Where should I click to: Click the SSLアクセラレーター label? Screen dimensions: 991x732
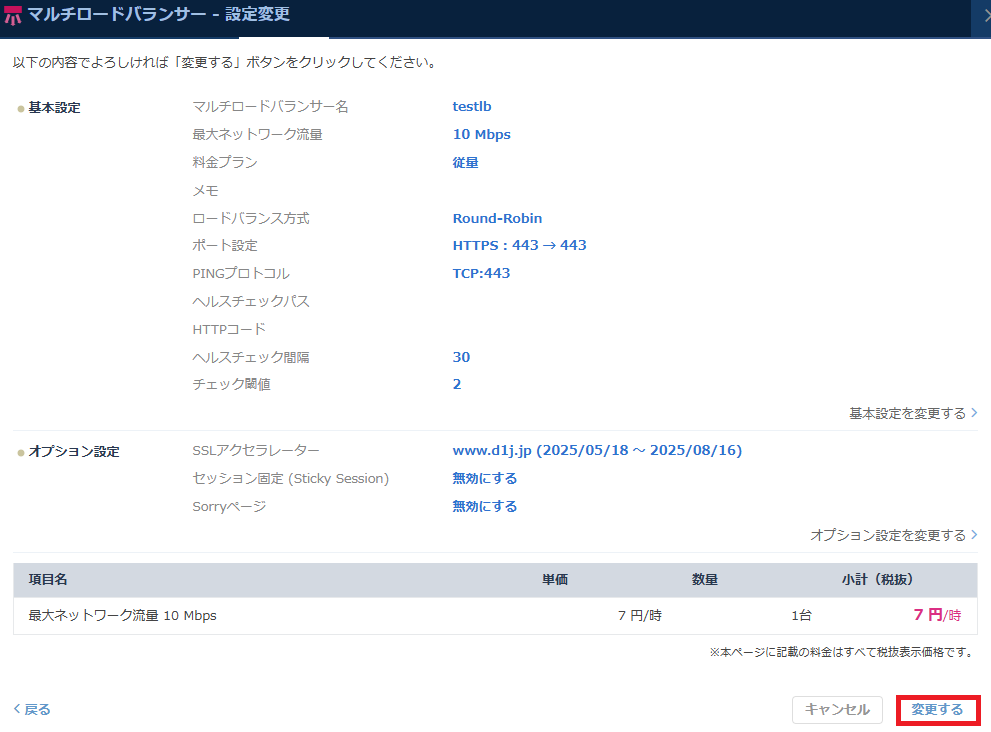[256, 450]
